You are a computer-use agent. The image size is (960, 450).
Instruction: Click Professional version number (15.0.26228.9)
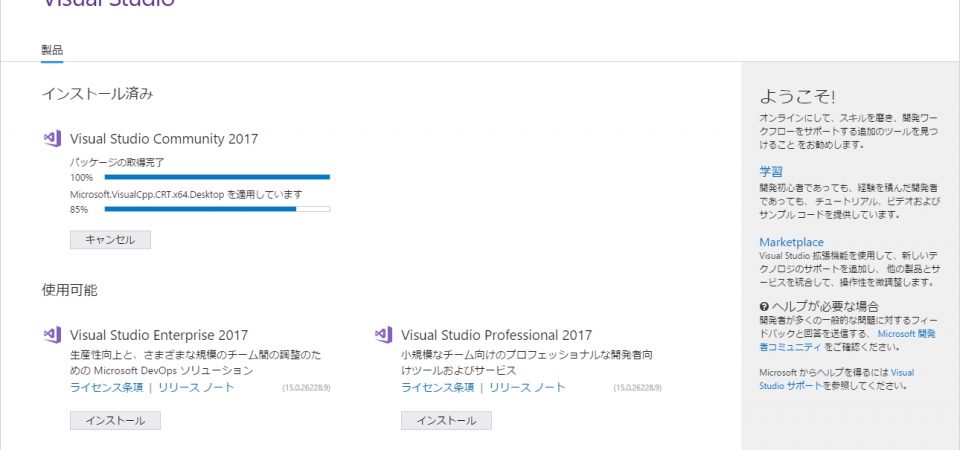[x=637, y=388]
